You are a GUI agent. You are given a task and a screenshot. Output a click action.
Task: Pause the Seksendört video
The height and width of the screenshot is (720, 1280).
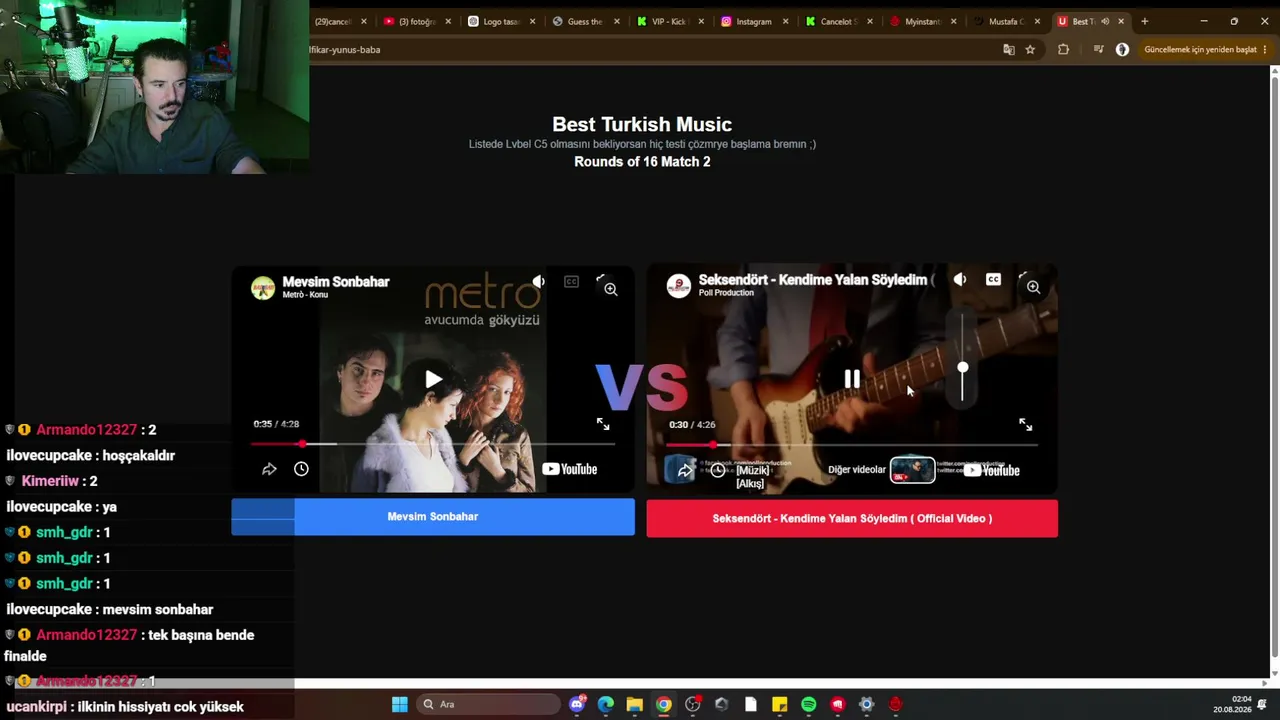tap(852, 379)
